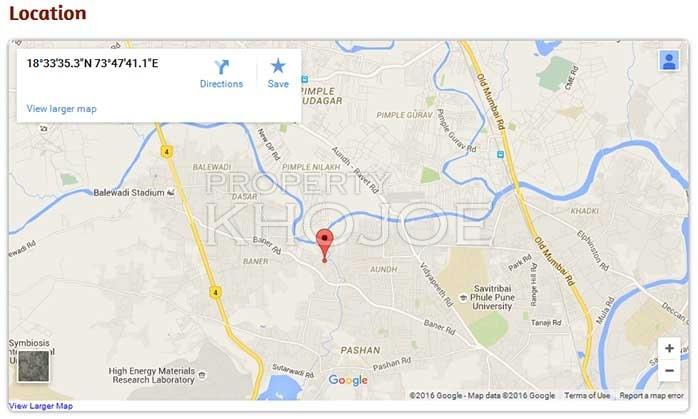This screenshot has height=419, width=698.
Task: Open the 'View Larger Map' link below map
Action: [x=41, y=406]
